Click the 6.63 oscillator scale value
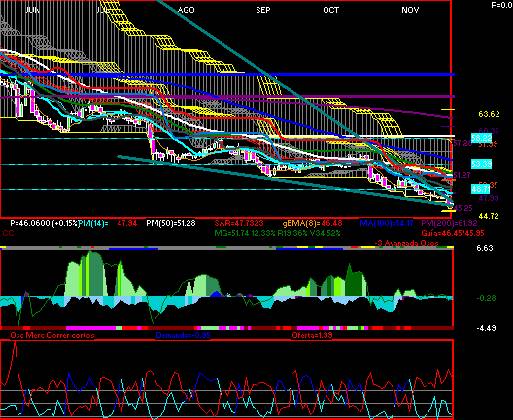513x420 pixels. 485,248
